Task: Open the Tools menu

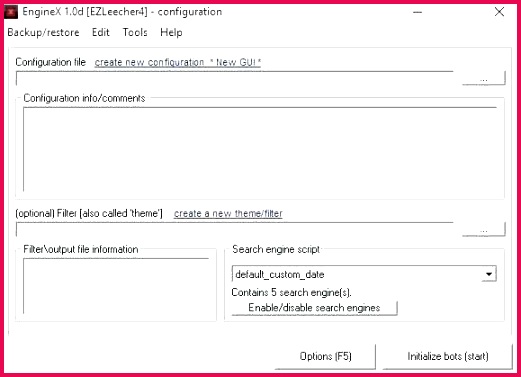Action: pos(135,32)
